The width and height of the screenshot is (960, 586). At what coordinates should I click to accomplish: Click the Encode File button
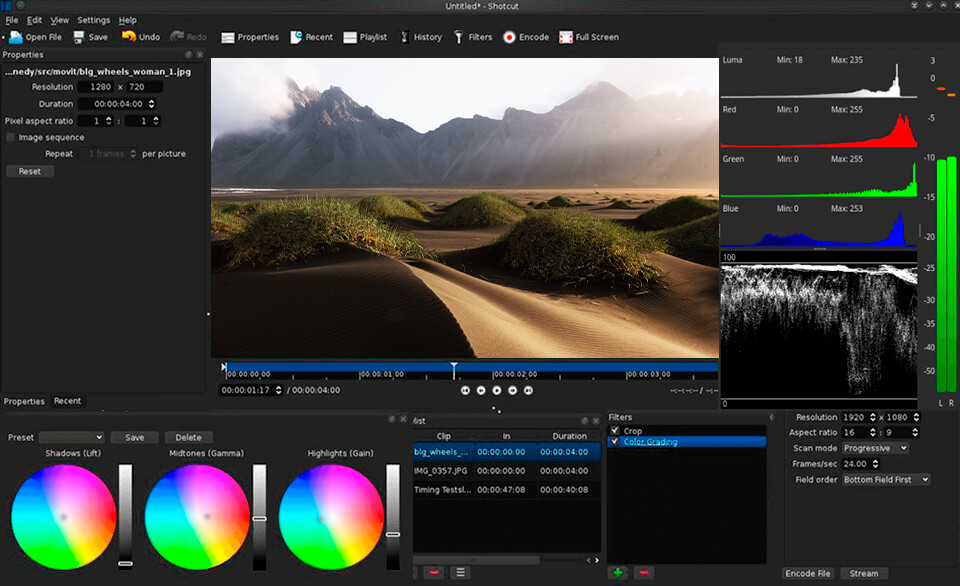(x=807, y=573)
